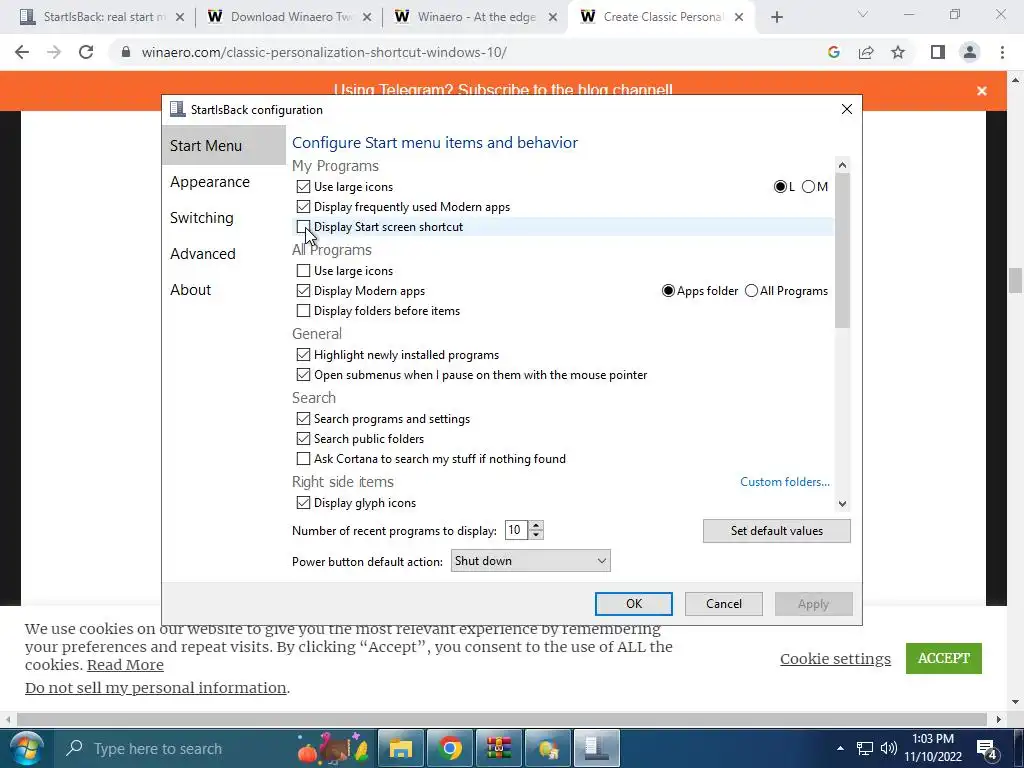Select the Start Menu section
The height and width of the screenshot is (768, 1024).
tap(223, 146)
